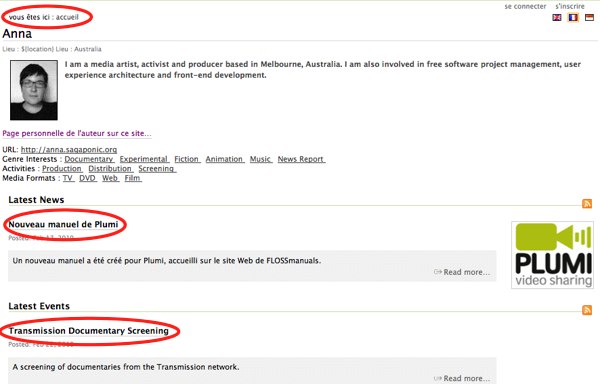Click the 'Anna' page heading
Viewport: 600px width, 384px height.
17,34
